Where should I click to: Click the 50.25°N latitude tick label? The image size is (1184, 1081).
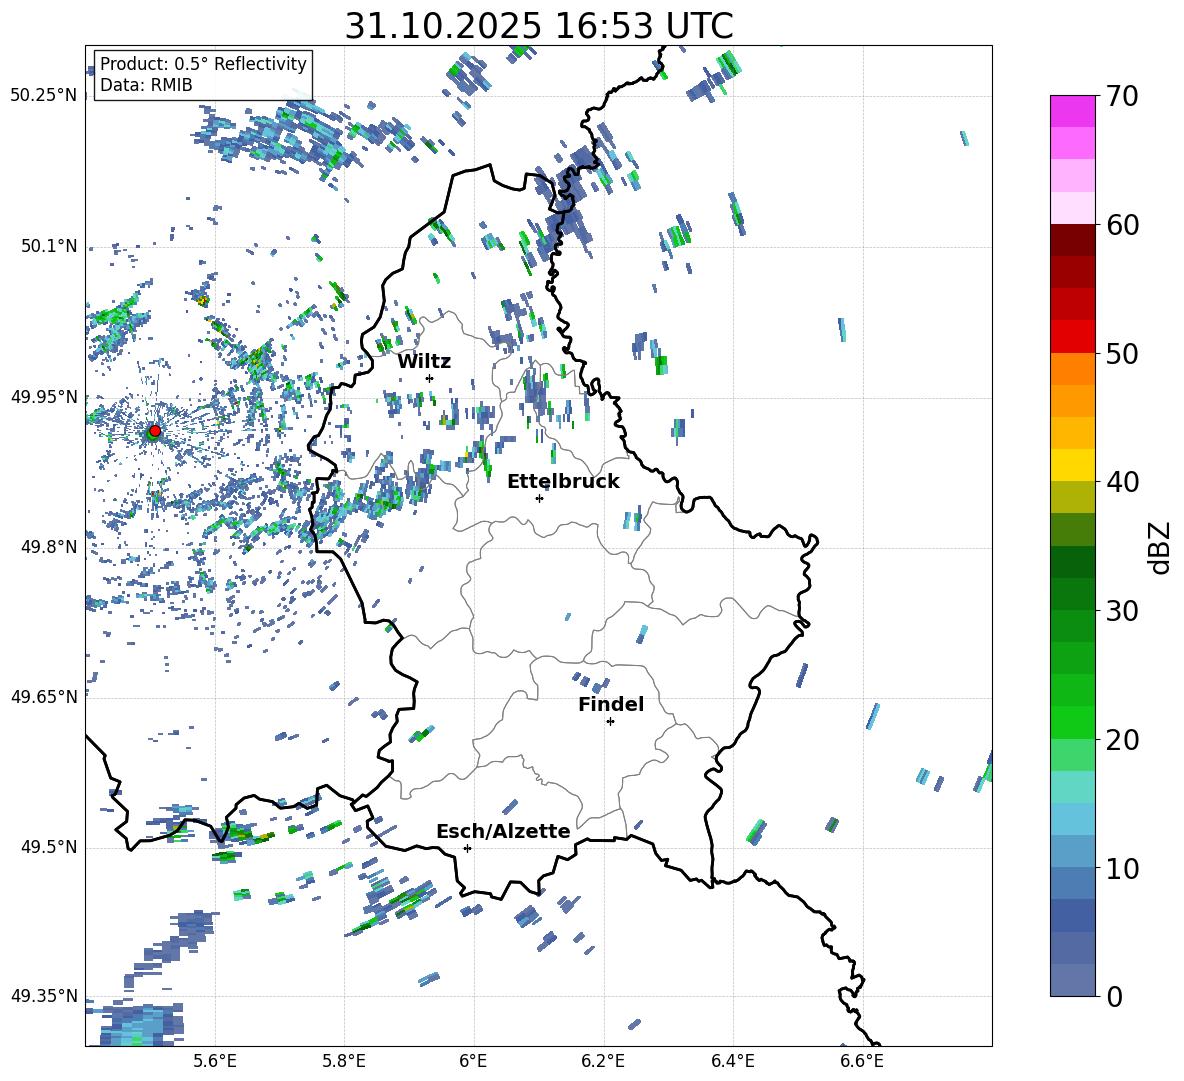pos(44,96)
